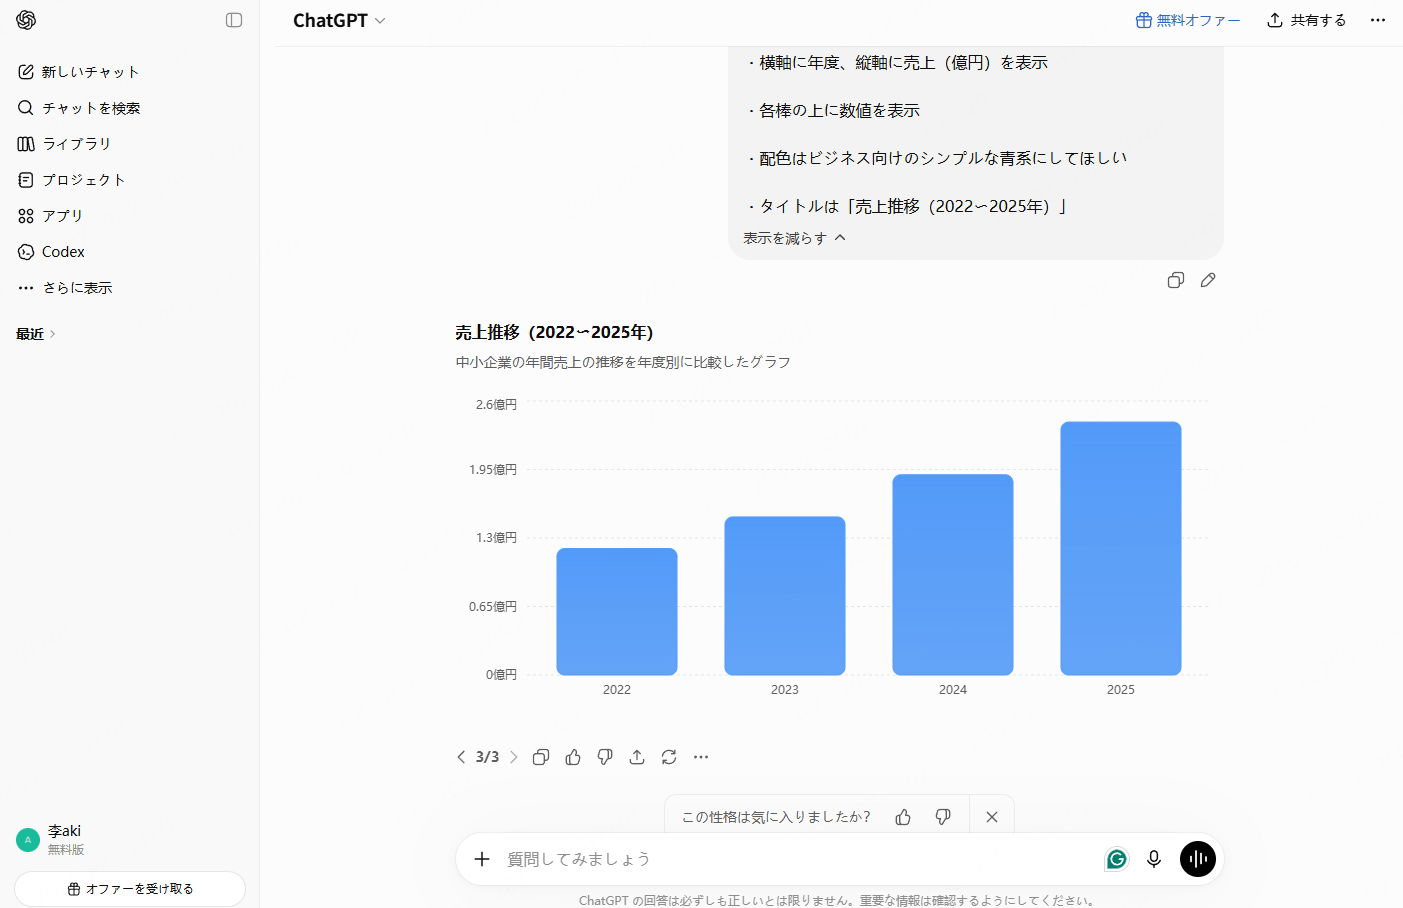Viewport: 1403px width, 908px height.
Task: Regenerate the response with refresh icon
Action: pyautogui.click(x=669, y=757)
